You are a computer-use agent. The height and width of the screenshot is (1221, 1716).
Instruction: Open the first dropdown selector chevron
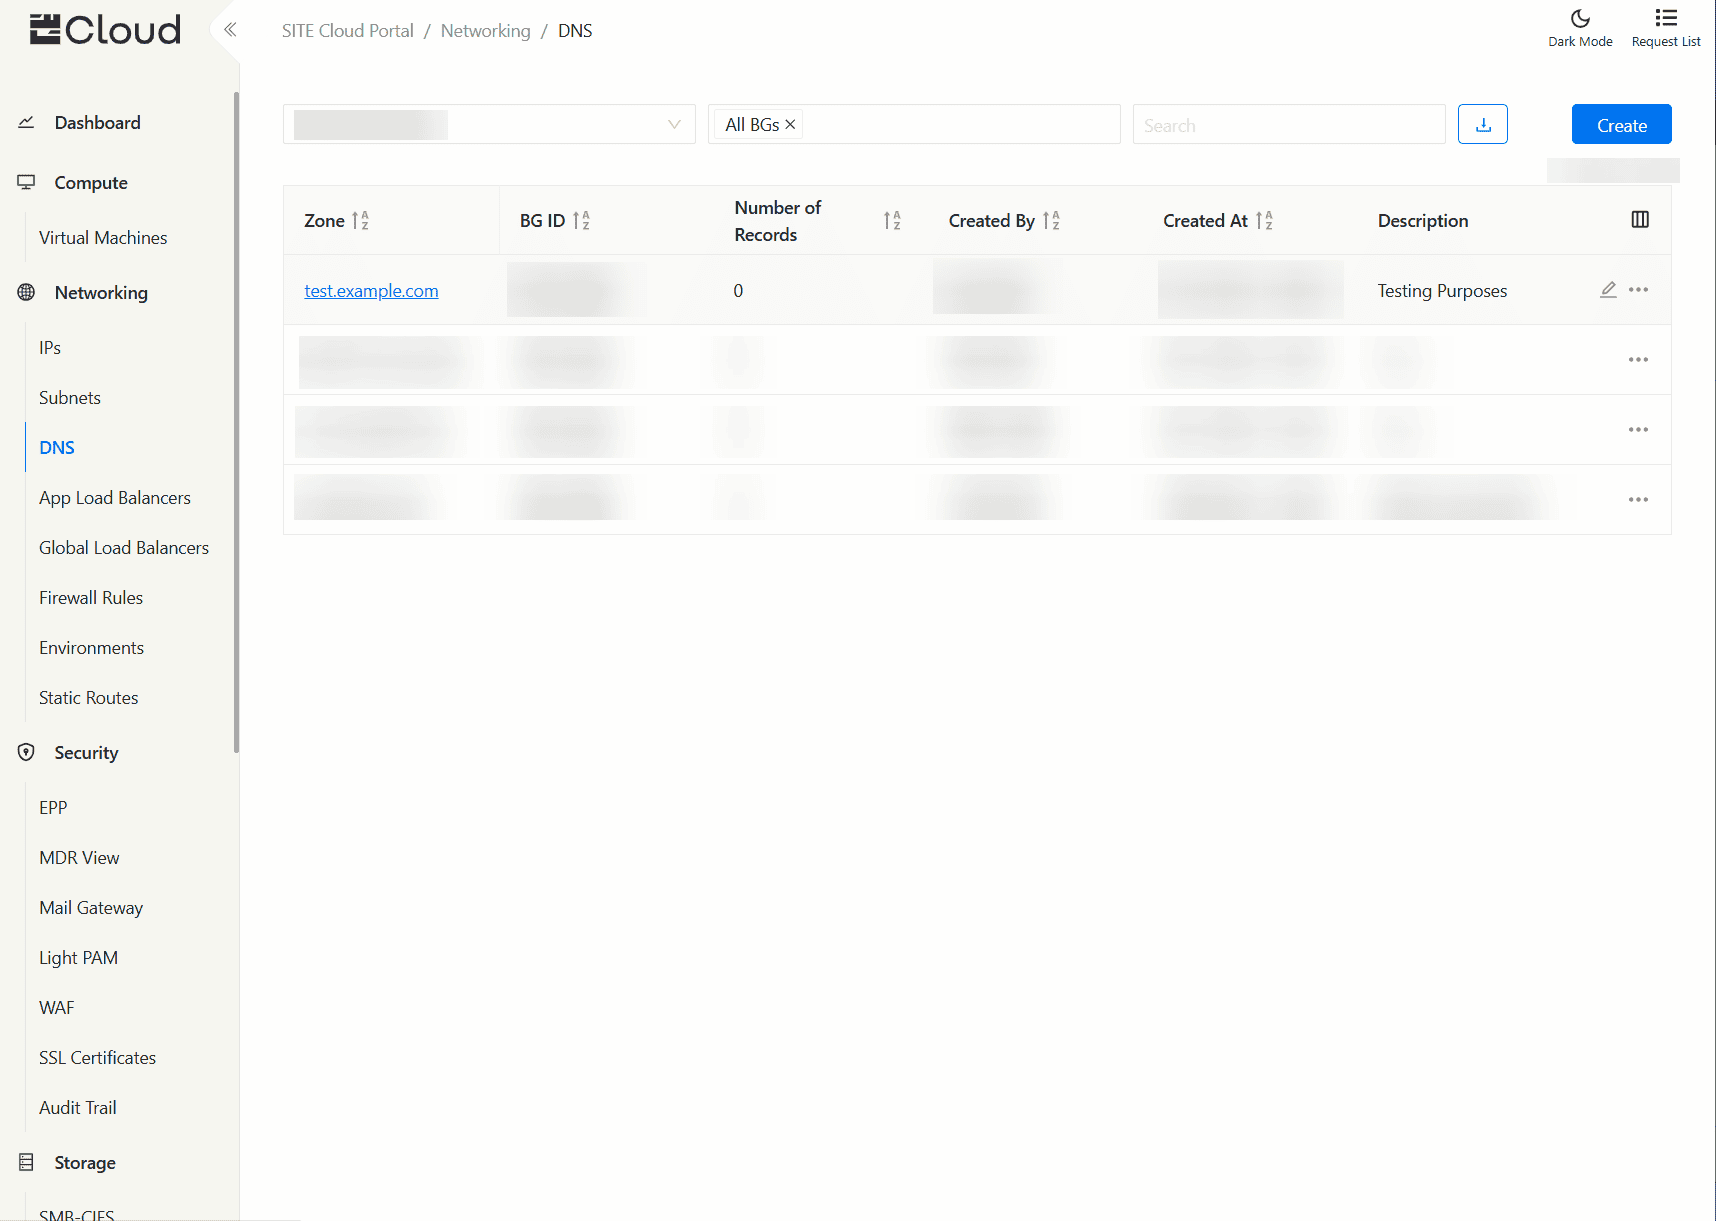[674, 125]
